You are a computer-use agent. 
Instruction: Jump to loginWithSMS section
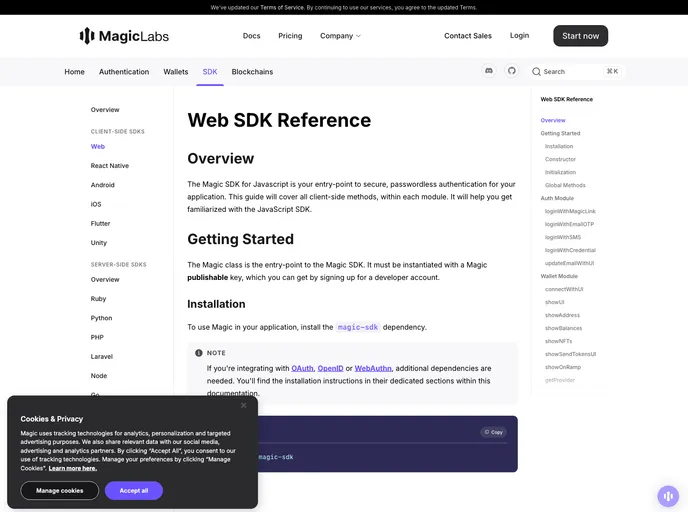click(x=563, y=237)
